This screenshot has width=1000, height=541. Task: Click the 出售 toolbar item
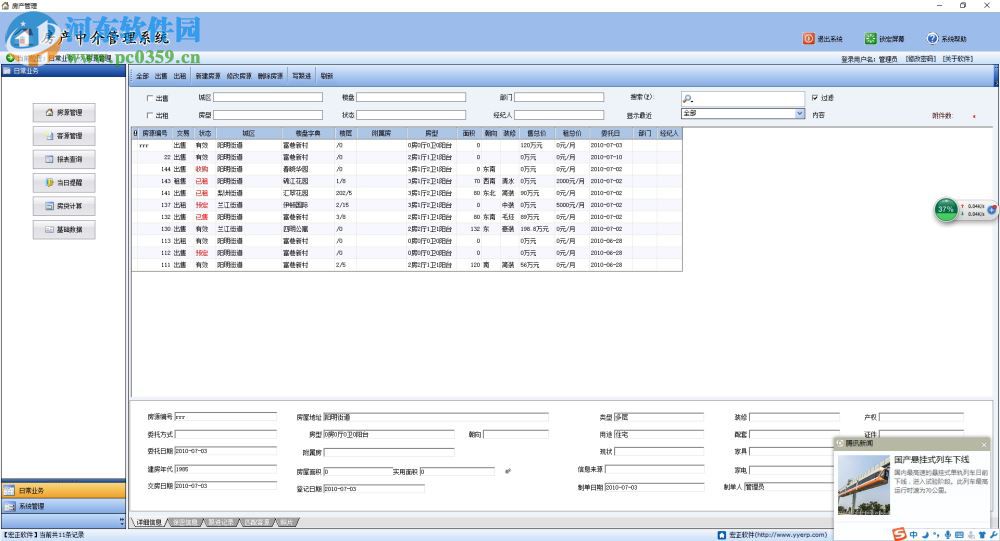tap(161, 76)
